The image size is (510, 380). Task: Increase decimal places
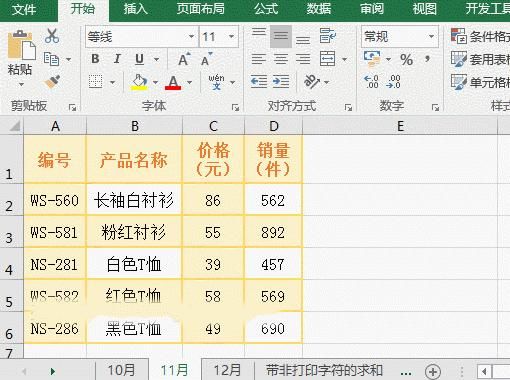[x=372, y=82]
